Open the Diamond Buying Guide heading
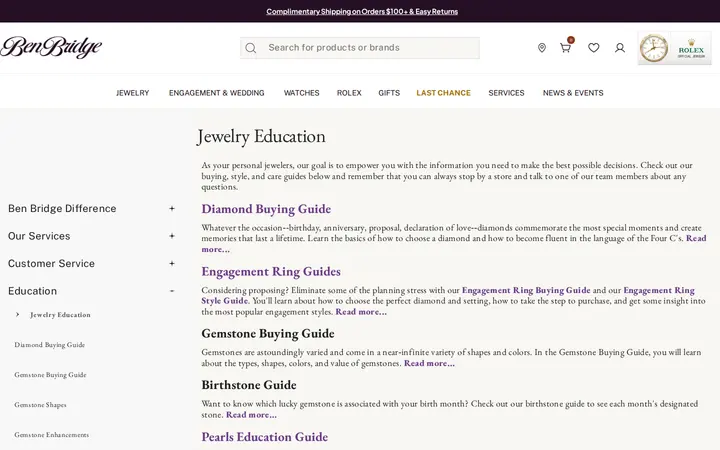 [x=266, y=209]
